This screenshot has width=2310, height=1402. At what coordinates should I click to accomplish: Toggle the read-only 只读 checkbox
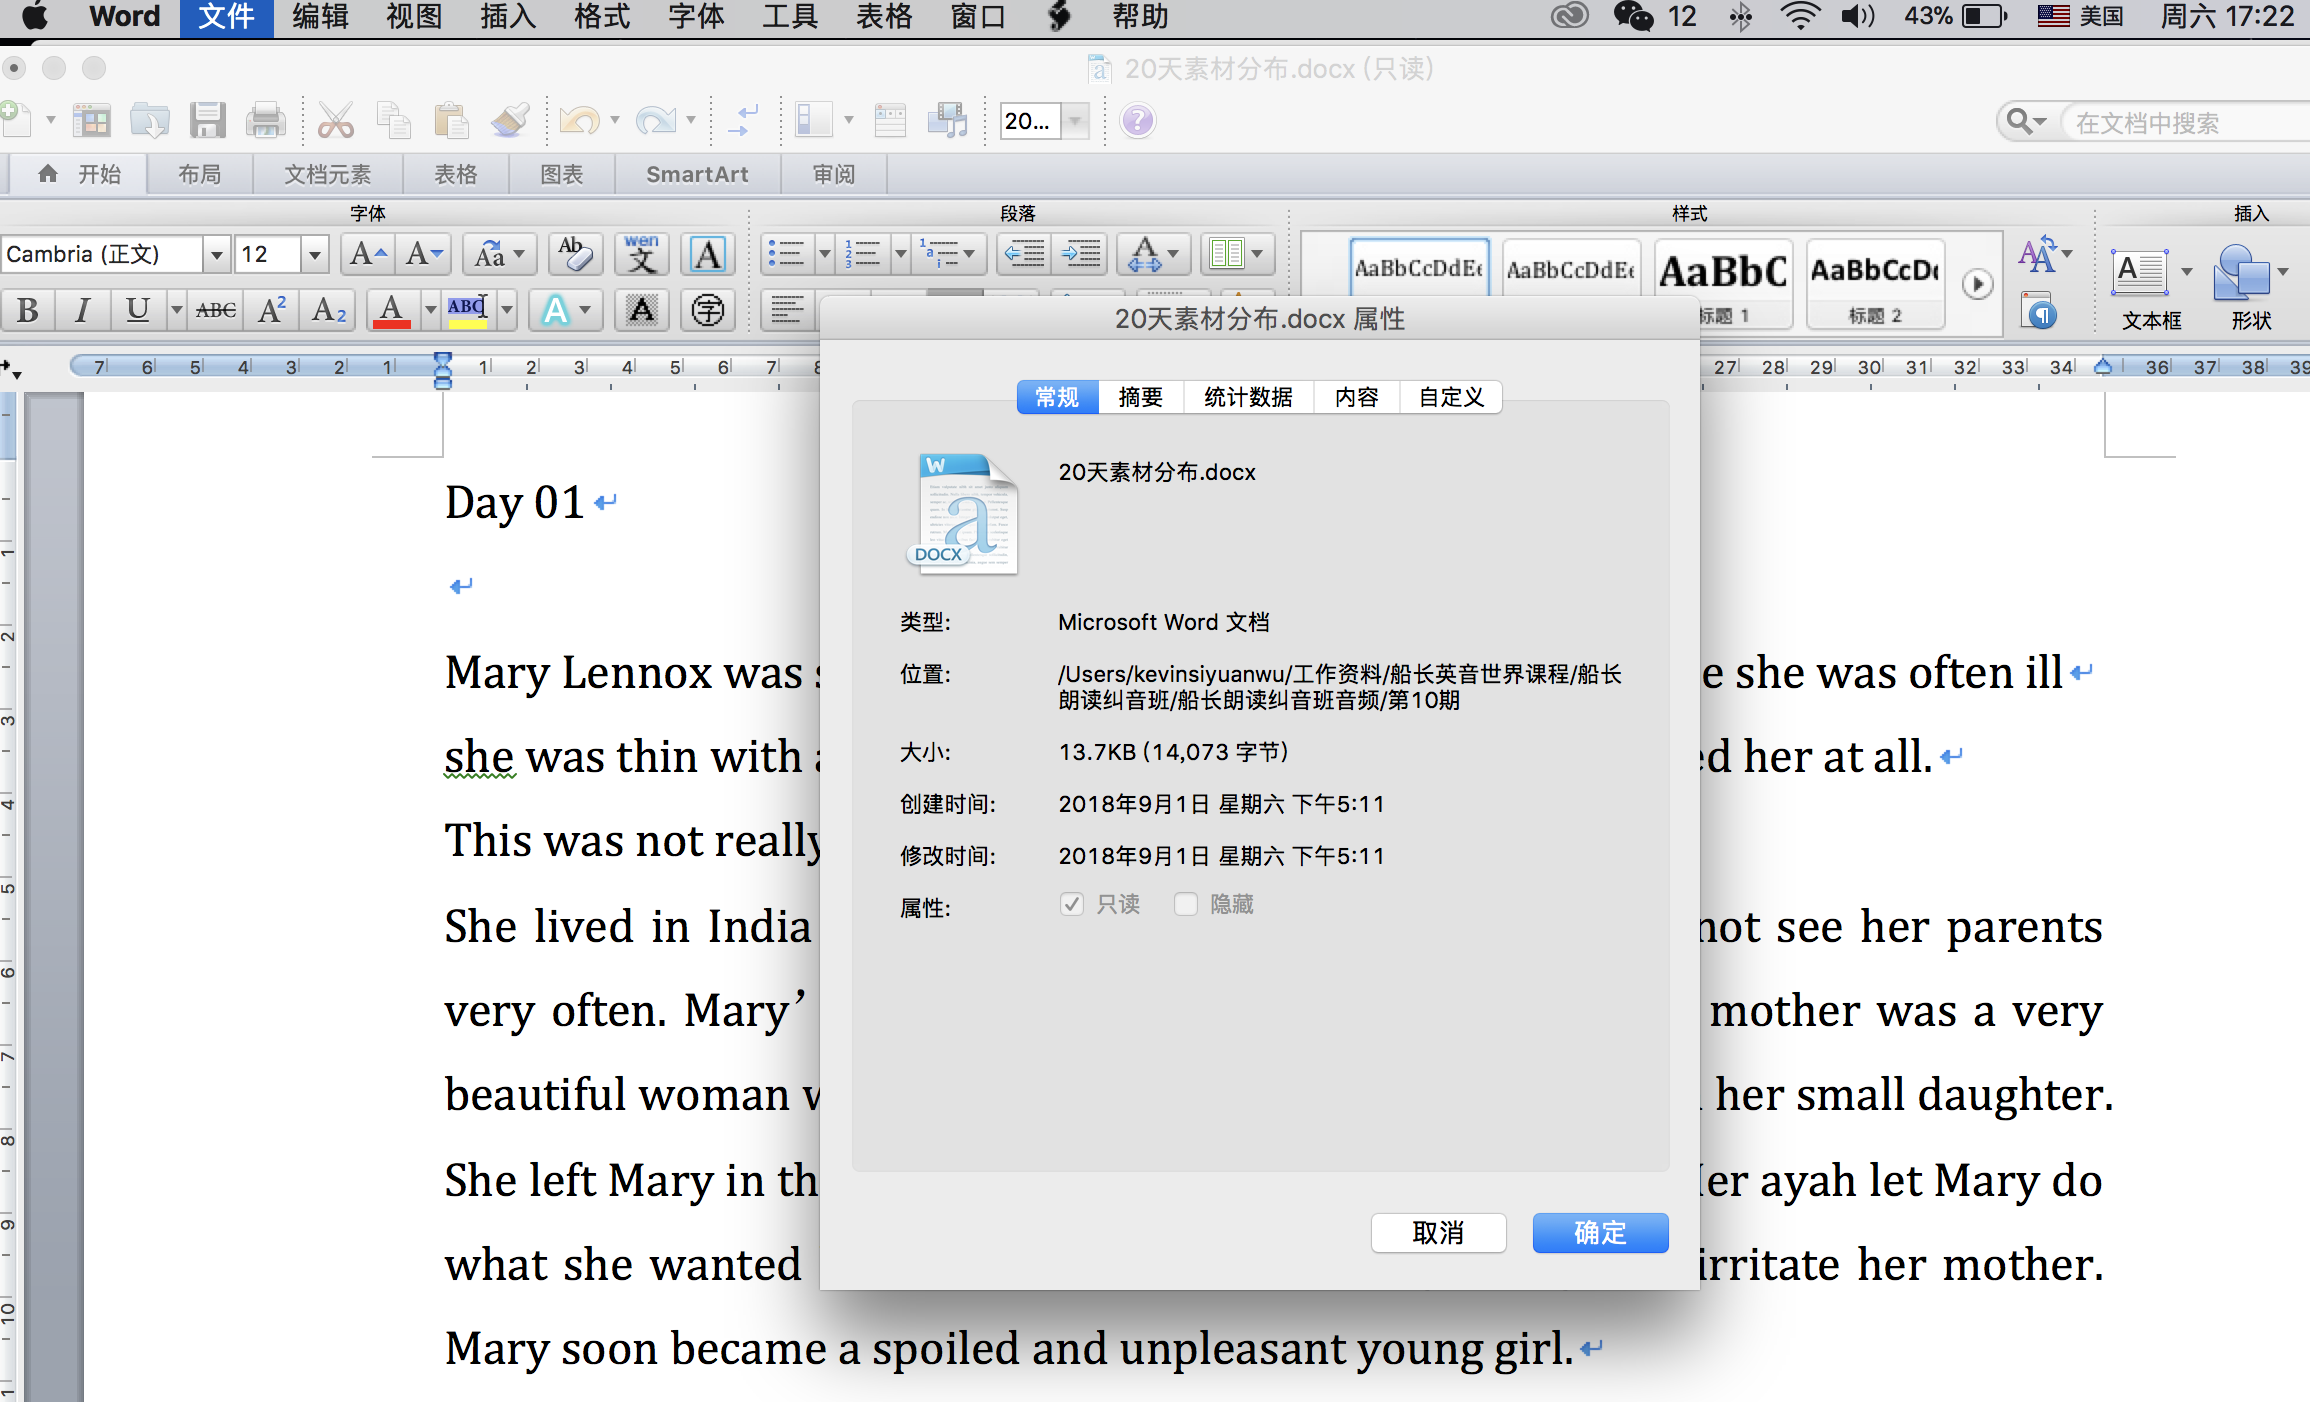click(x=1072, y=904)
